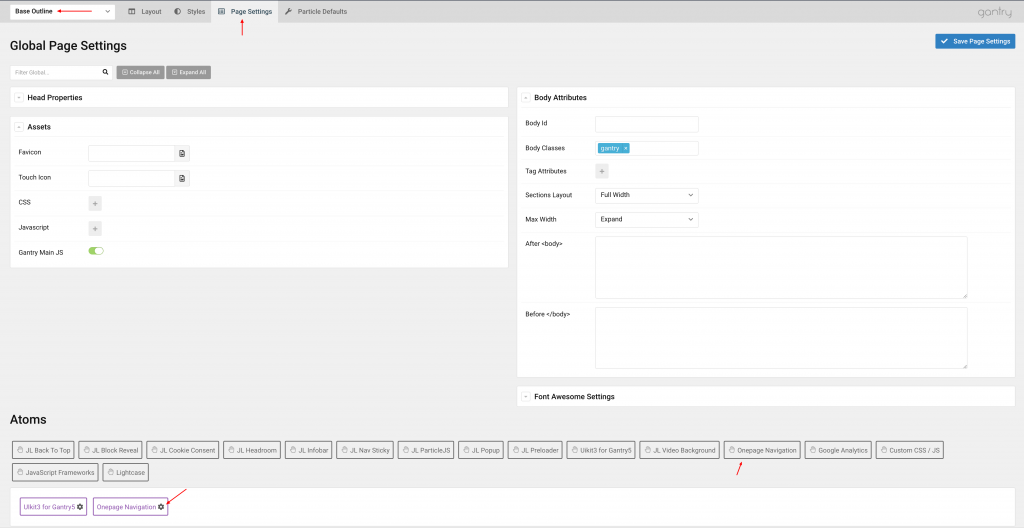This screenshot has width=1024, height=528.
Task: Switch to the Layout tab
Action: coord(145,12)
